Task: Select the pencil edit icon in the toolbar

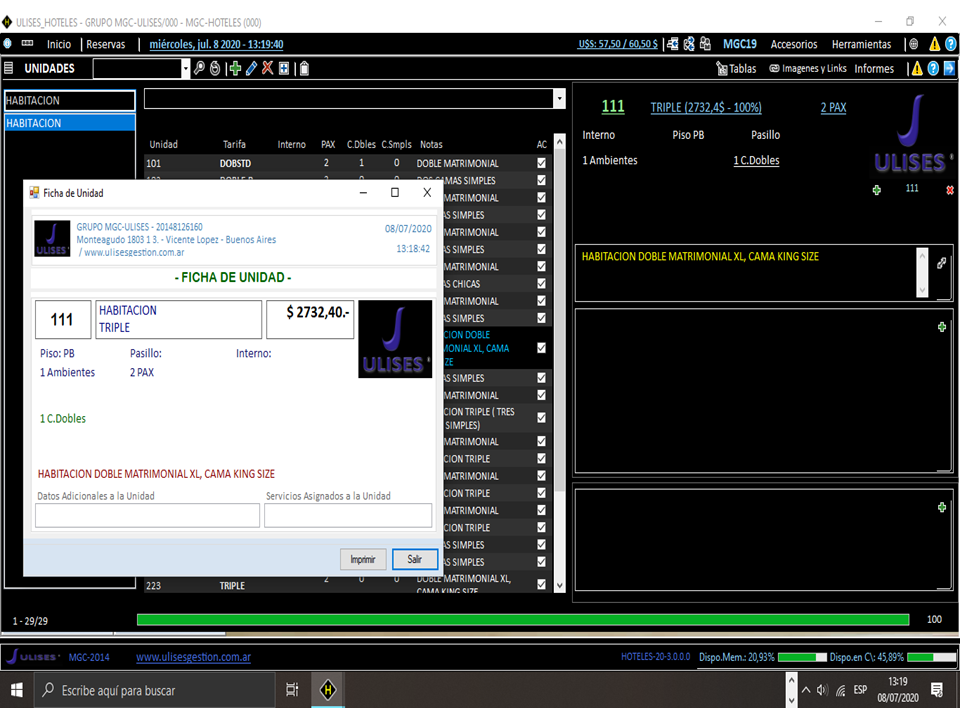Action: [x=251, y=68]
